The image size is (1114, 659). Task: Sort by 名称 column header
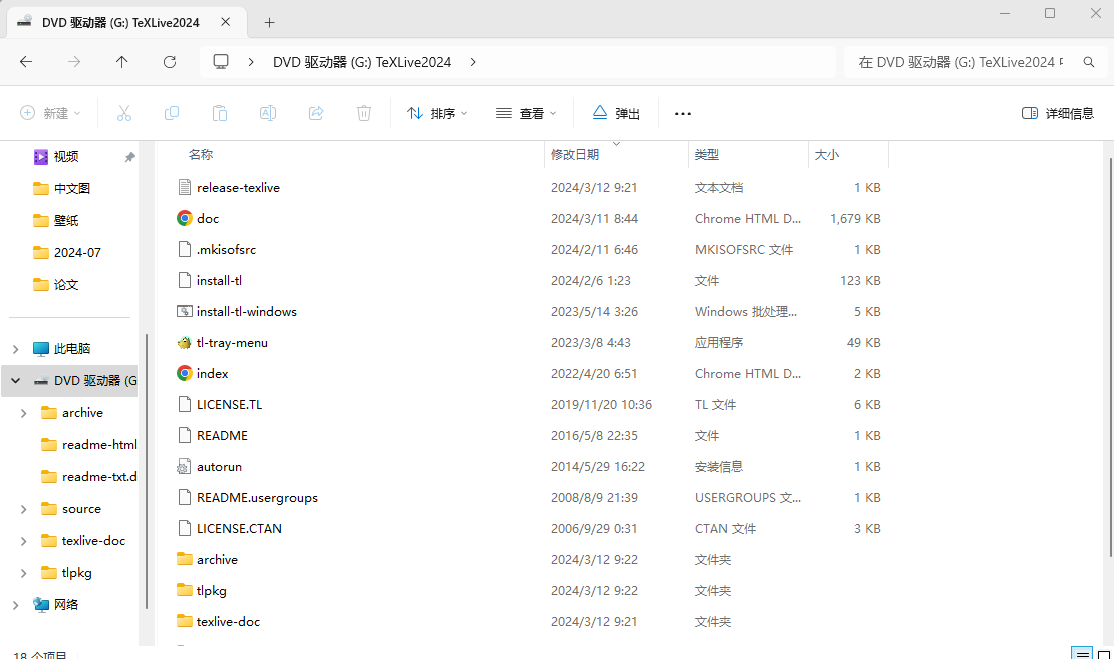pos(201,154)
